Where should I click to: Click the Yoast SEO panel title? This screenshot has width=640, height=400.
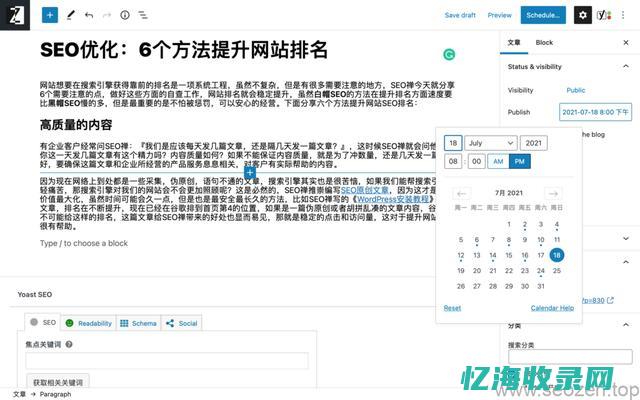(35, 294)
